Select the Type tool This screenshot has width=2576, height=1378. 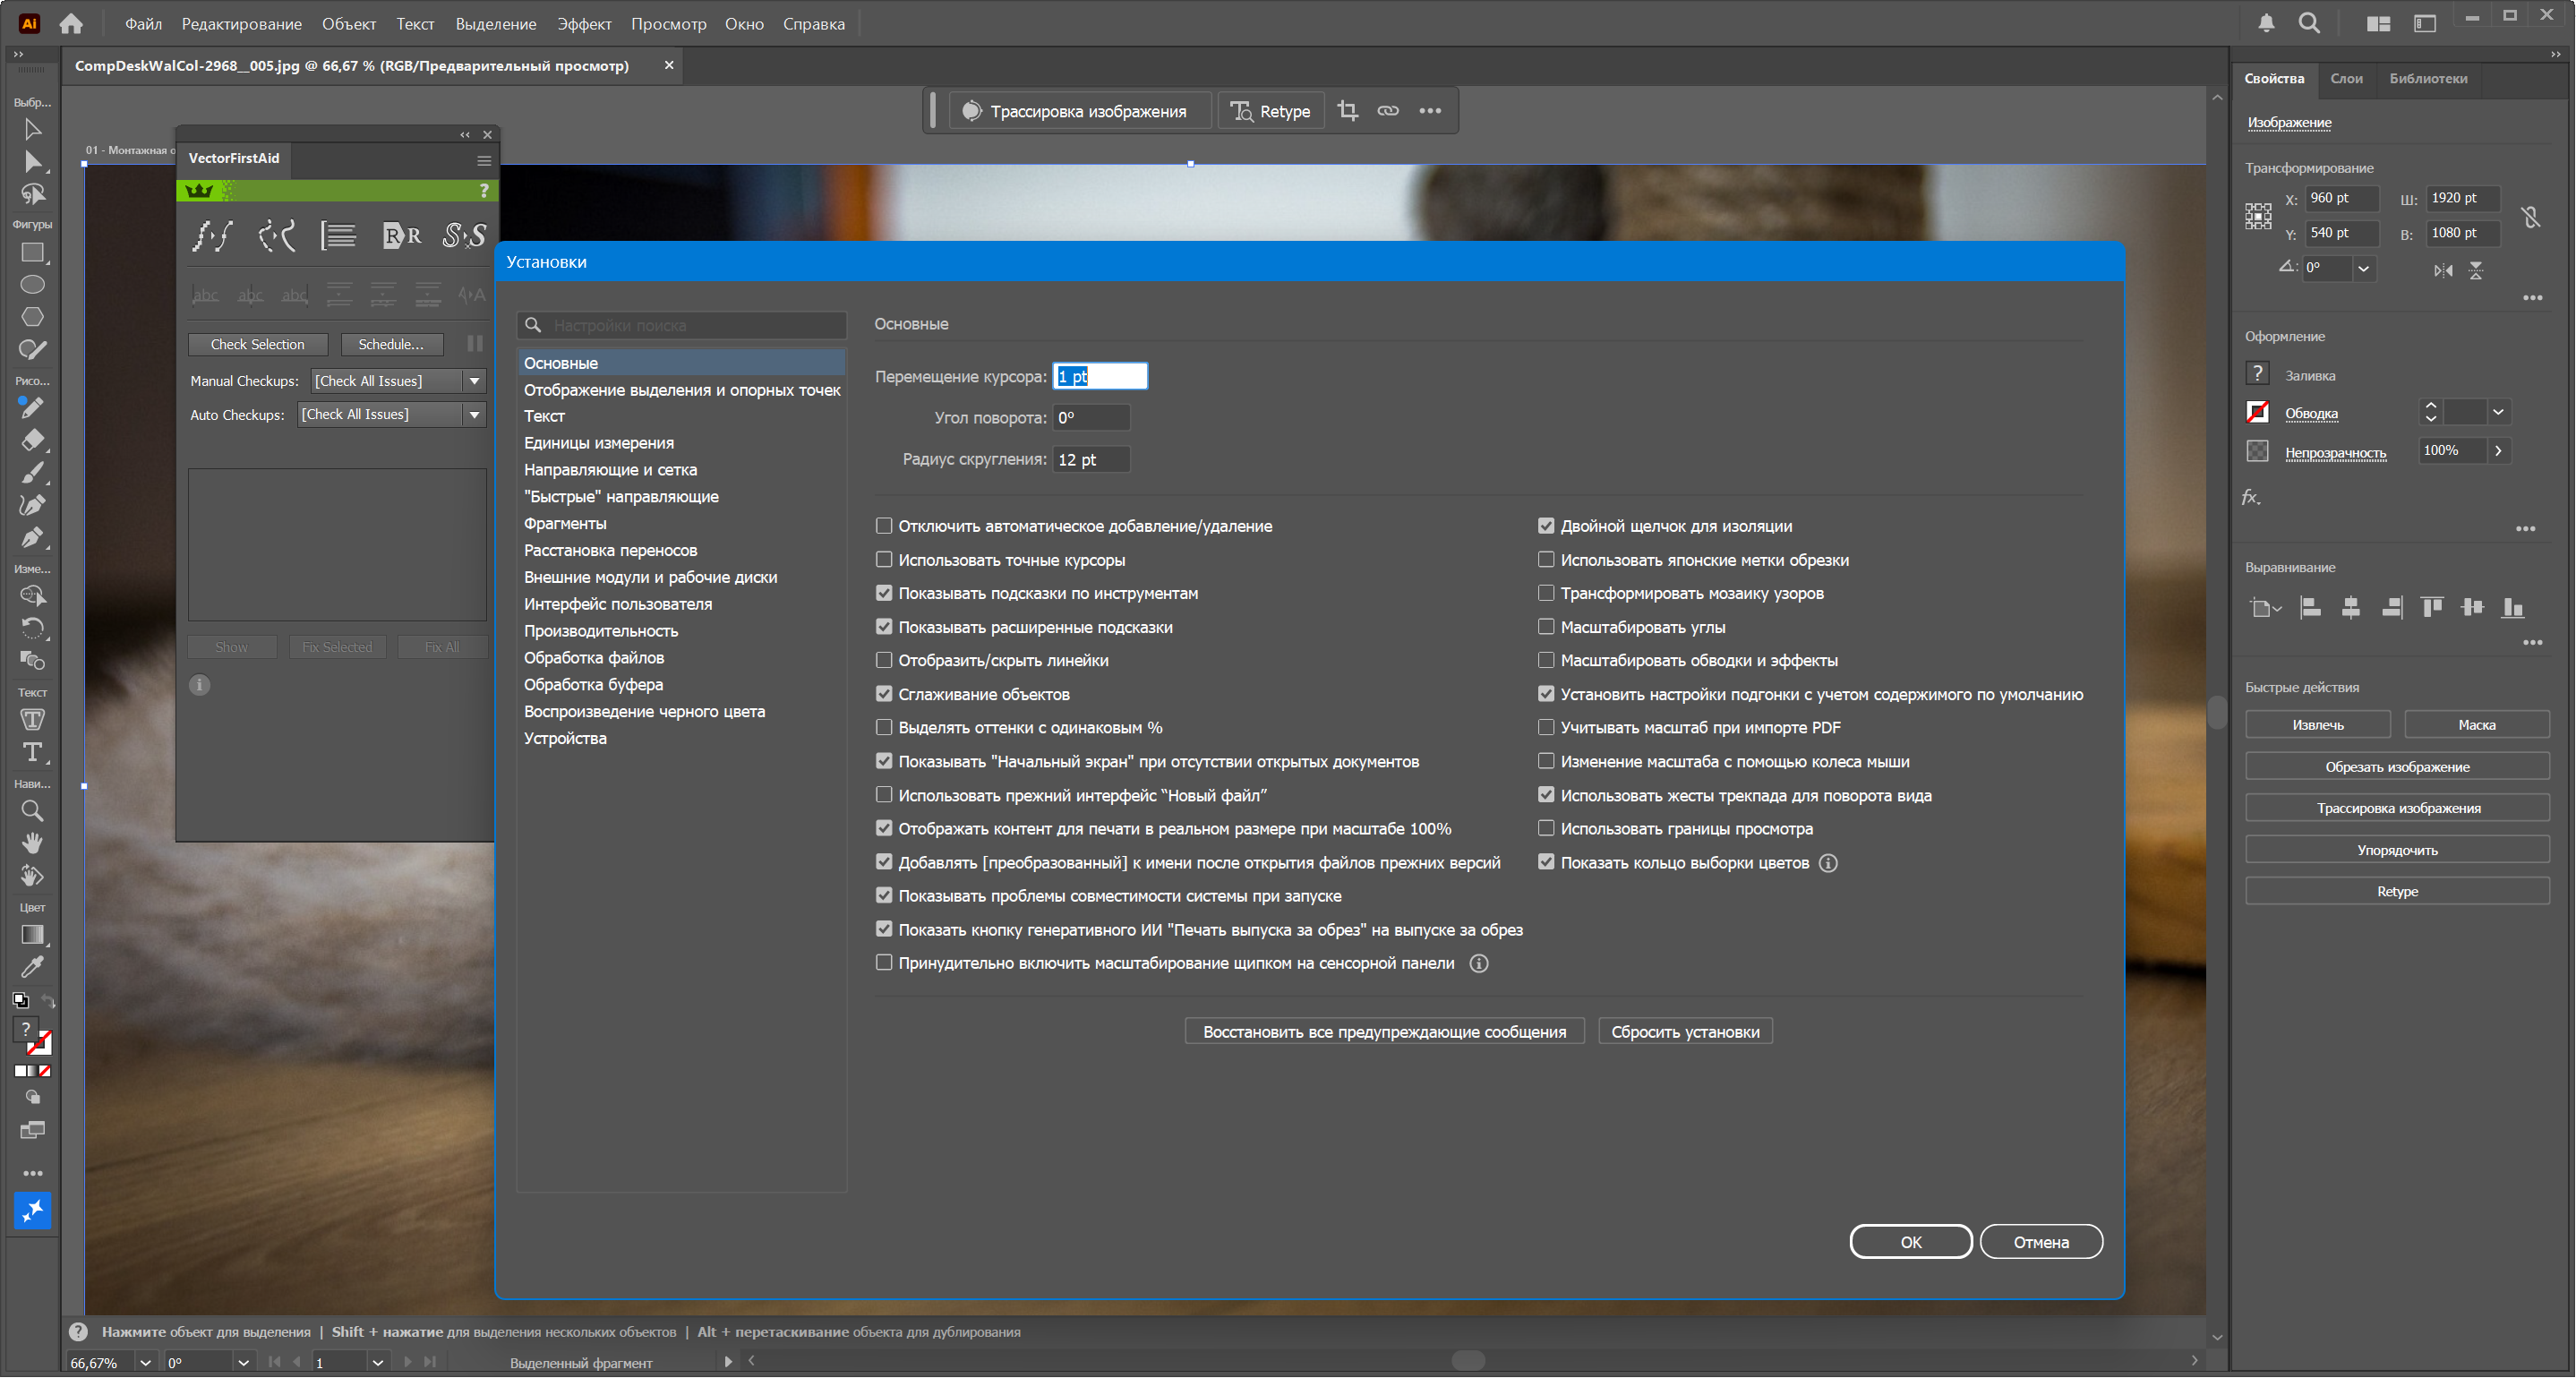coord(32,752)
